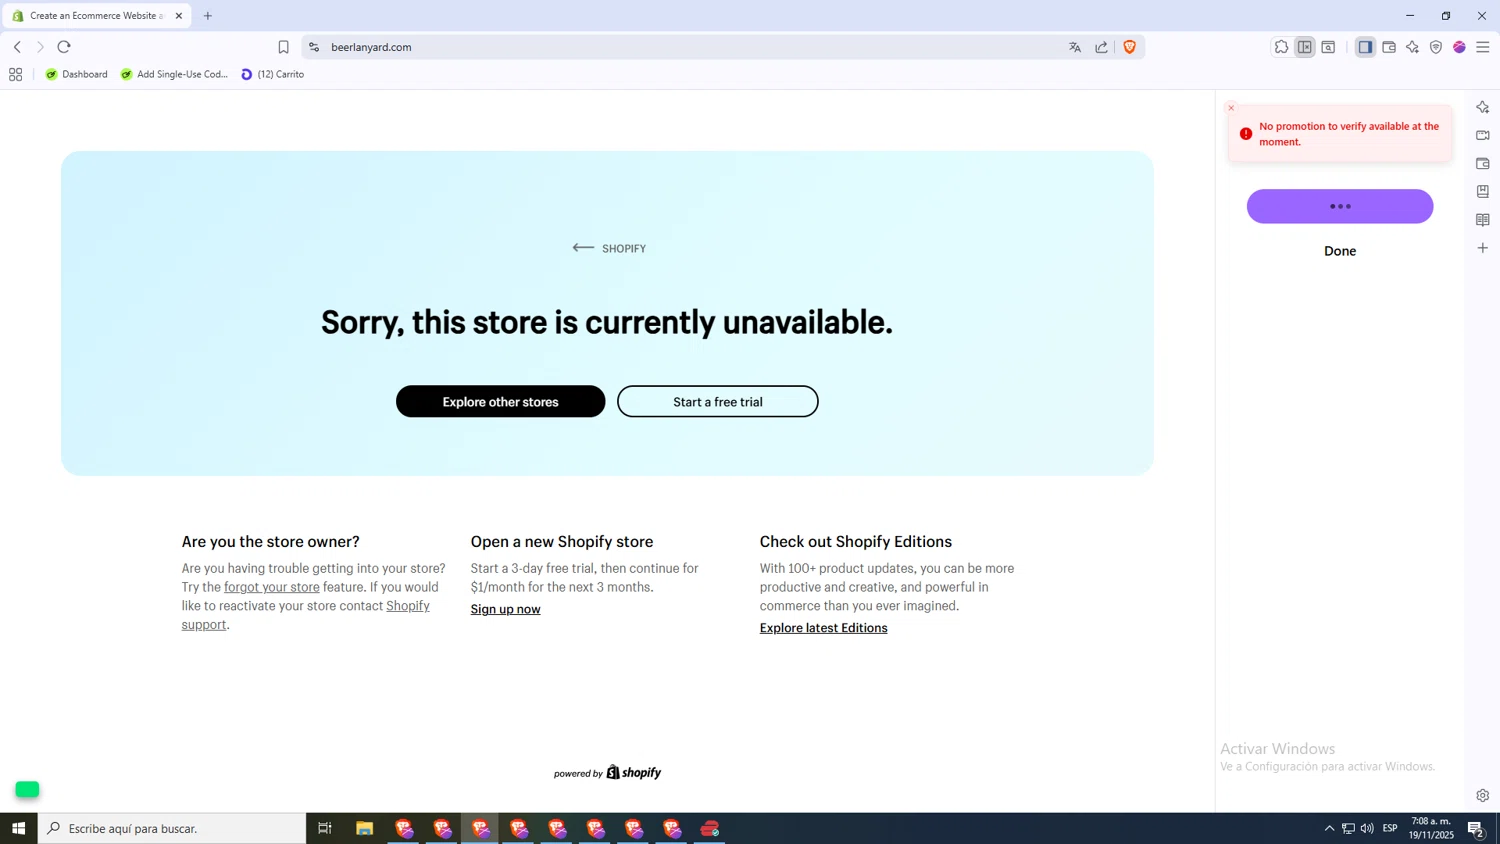Close the Shopify browser tab
Viewport: 1500px width, 844px height.
point(179,16)
